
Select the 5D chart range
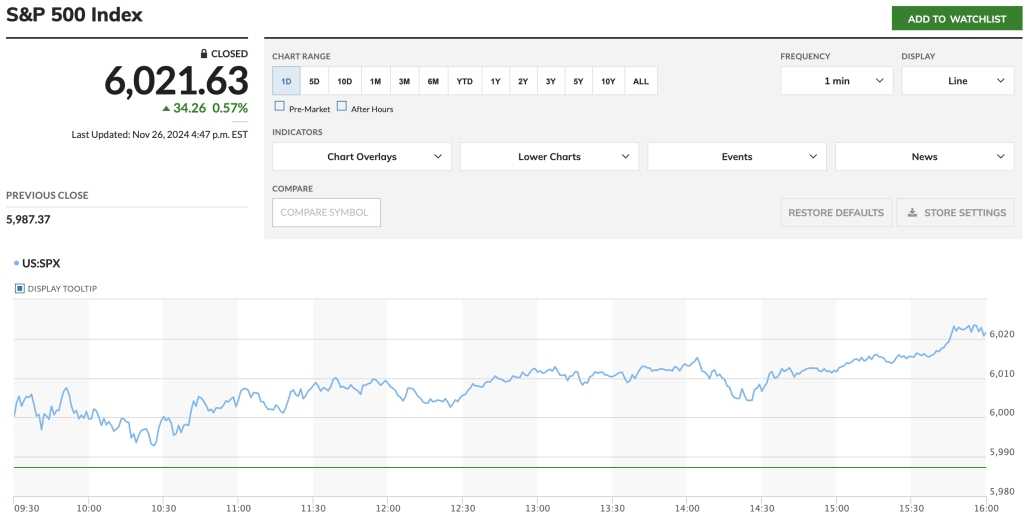pyautogui.click(x=314, y=81)
